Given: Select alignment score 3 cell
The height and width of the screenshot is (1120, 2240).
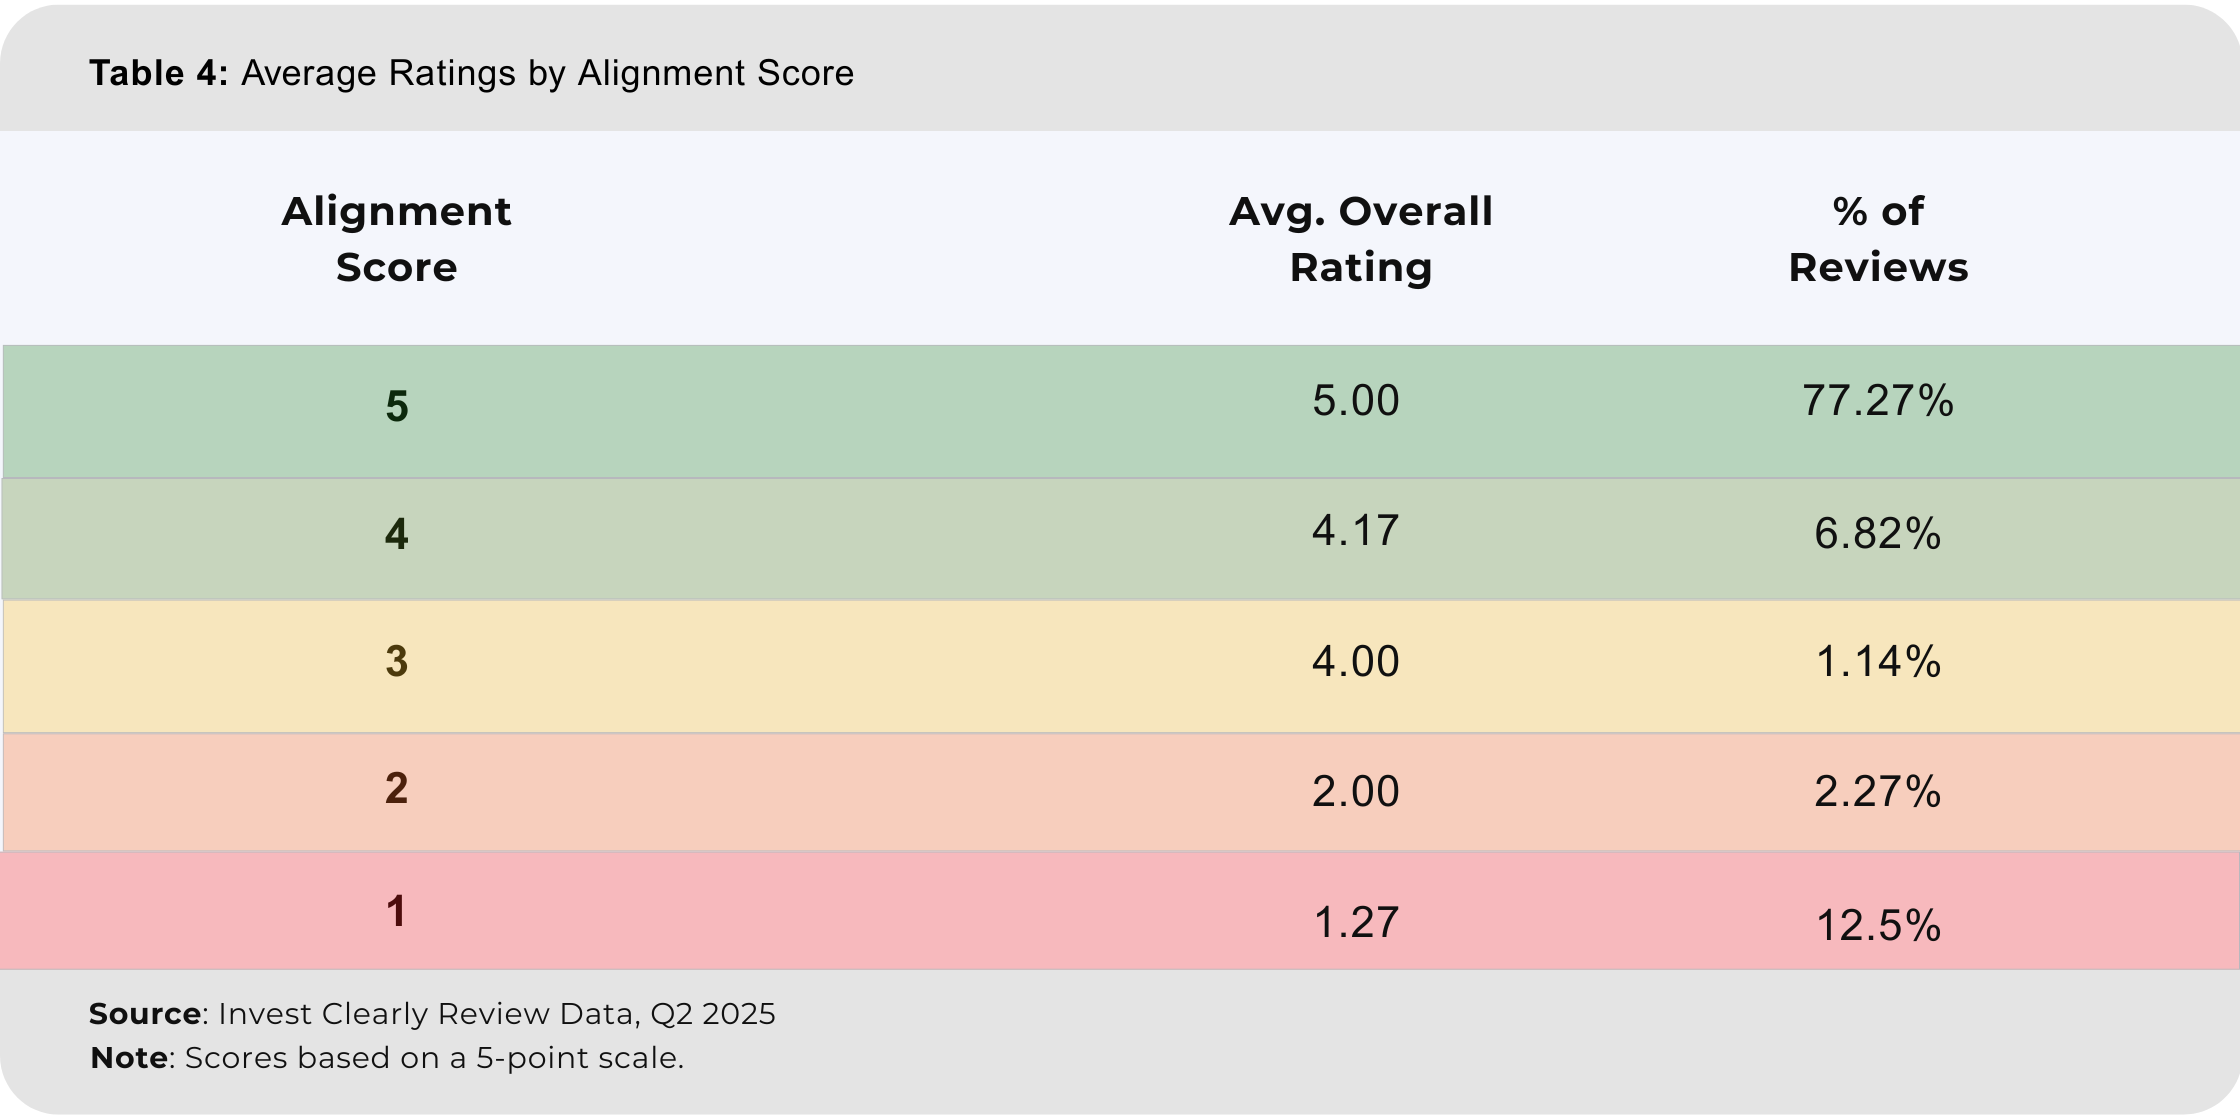Looking at the screenshot, I should tap(397, 661).
